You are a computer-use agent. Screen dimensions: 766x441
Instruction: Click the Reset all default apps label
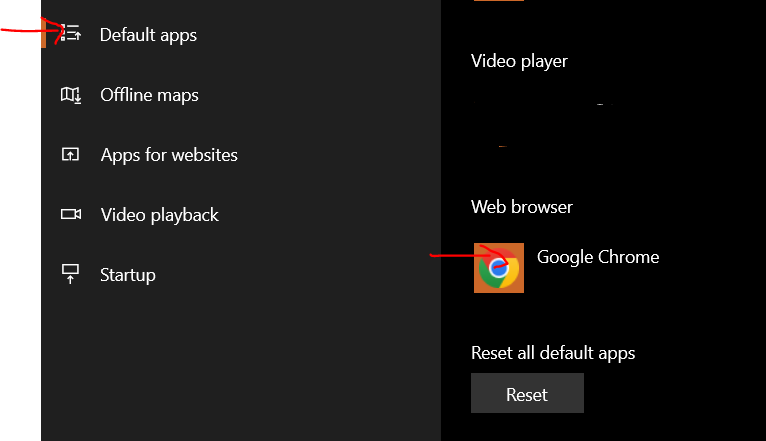click(x=553, y=353)
